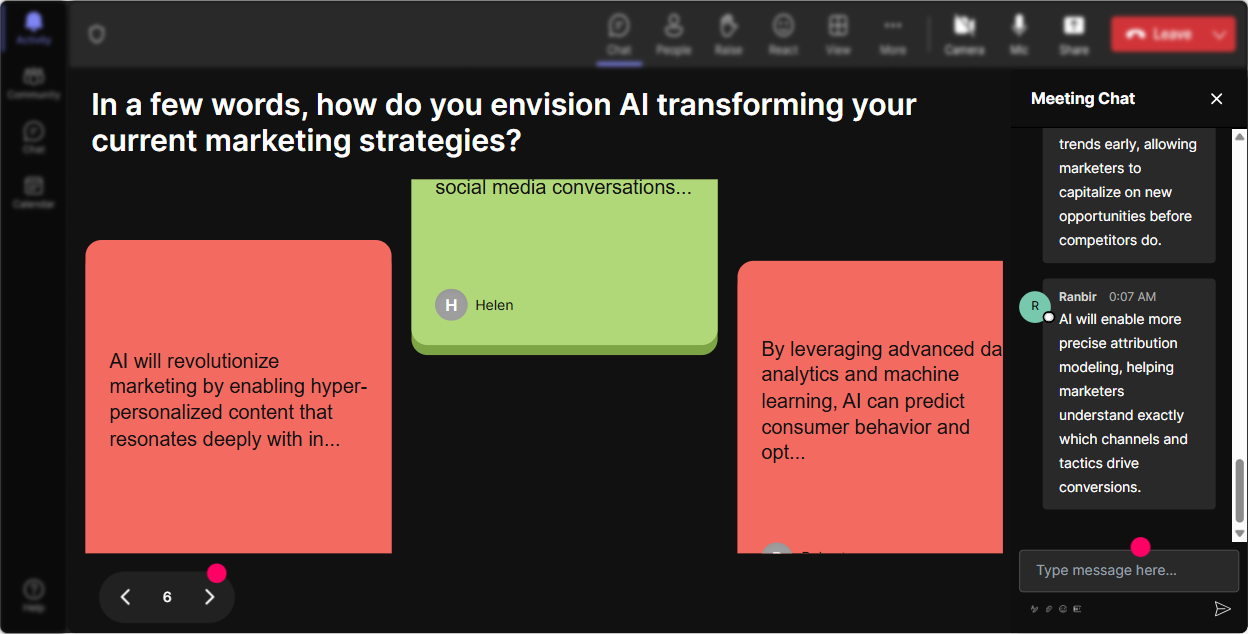Open Chat in the left sidebar

[x=34, y=137]
